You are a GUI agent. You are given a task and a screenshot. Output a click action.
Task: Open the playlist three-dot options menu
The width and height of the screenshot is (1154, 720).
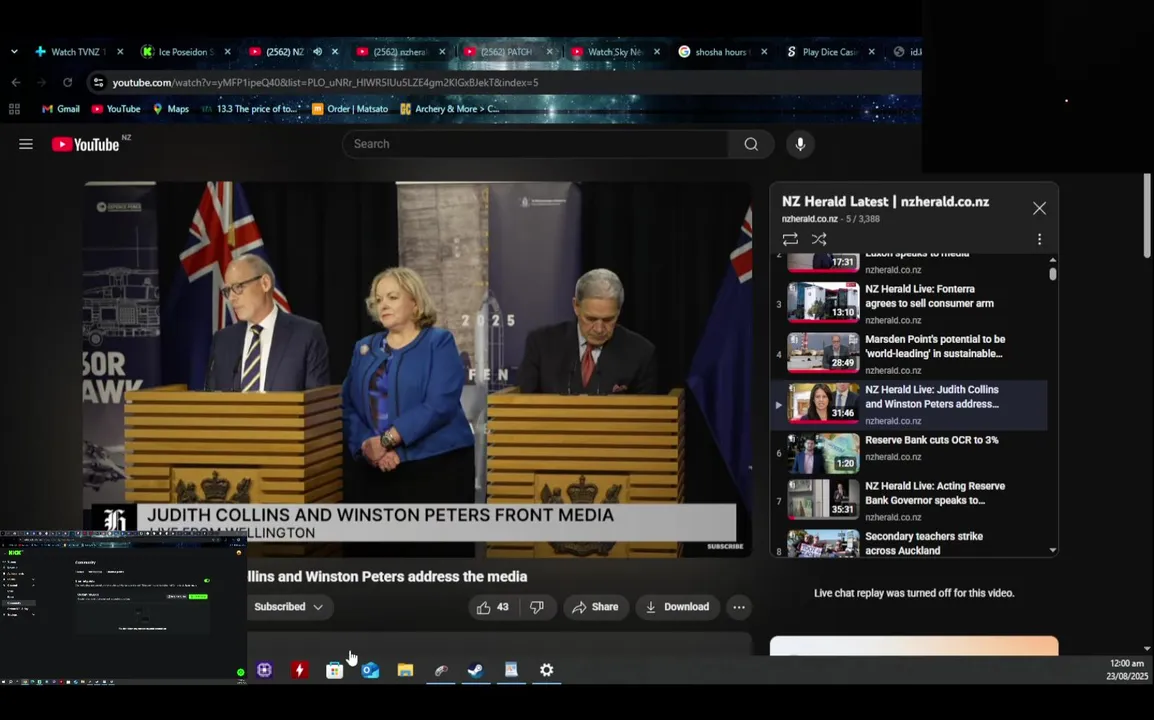[1039, 239]
